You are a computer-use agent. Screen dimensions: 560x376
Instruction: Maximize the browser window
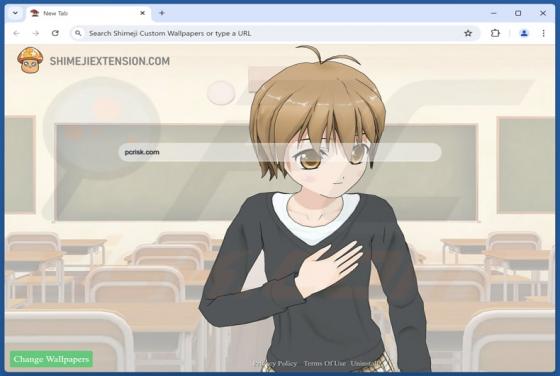point(518,13)
